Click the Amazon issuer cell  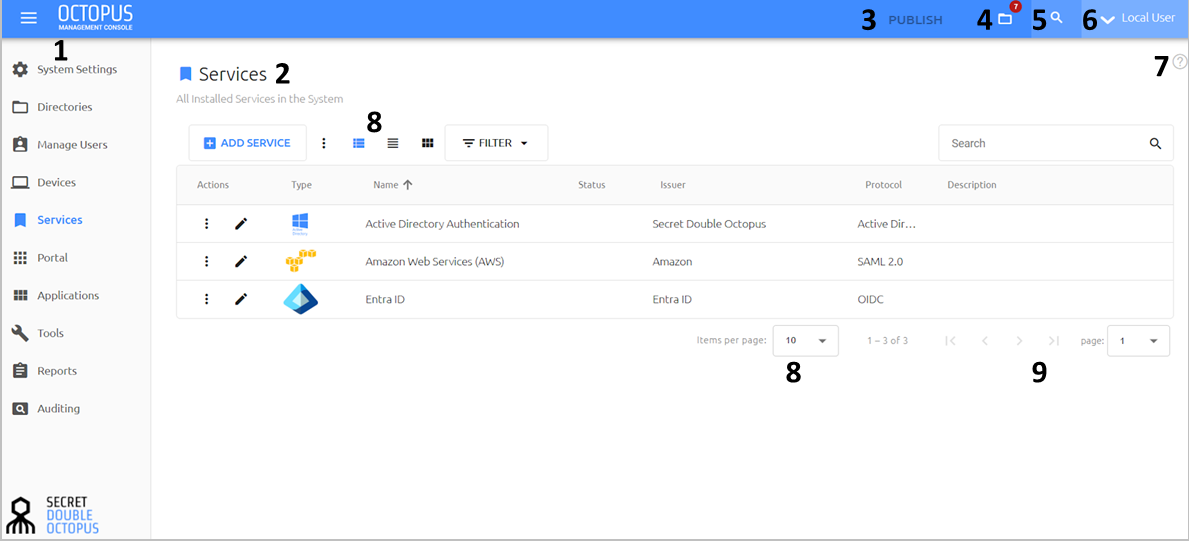pyautogui.click(x=672, y=261)
